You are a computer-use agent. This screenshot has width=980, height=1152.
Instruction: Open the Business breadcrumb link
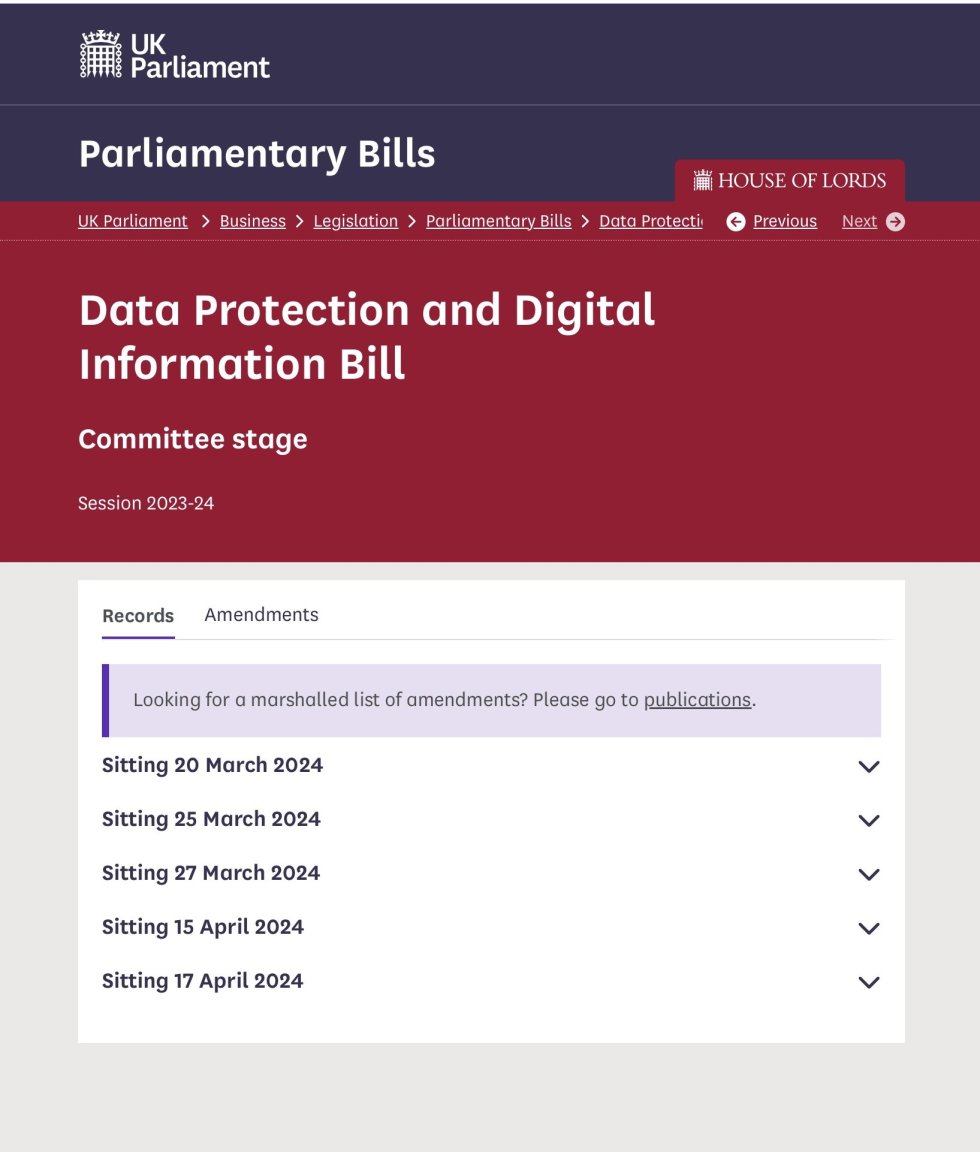pyautogui.click(x=253, y=221)
